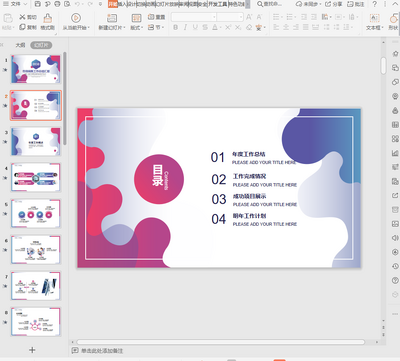400x361 pixels.
Task: Click the Save icon in quick access toolbar
Action: [x=38, y=4]
